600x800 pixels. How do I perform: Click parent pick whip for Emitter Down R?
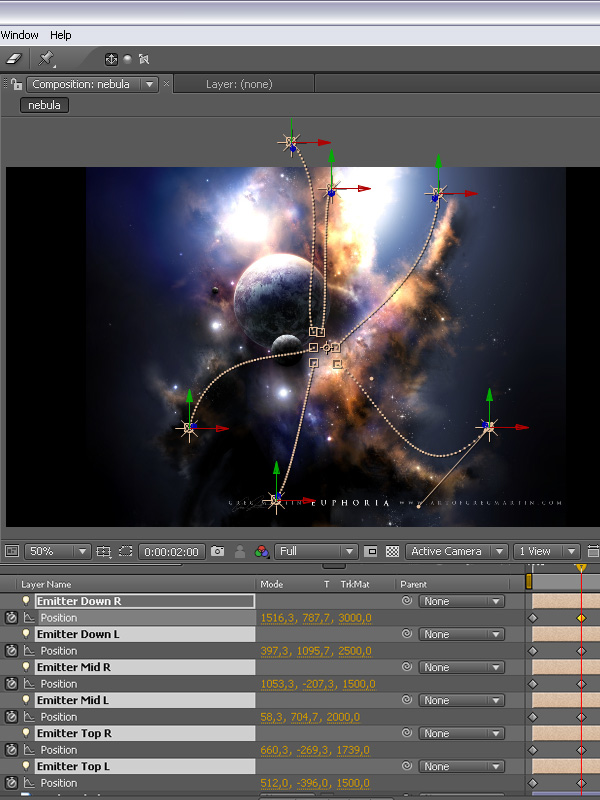[407, 601]
